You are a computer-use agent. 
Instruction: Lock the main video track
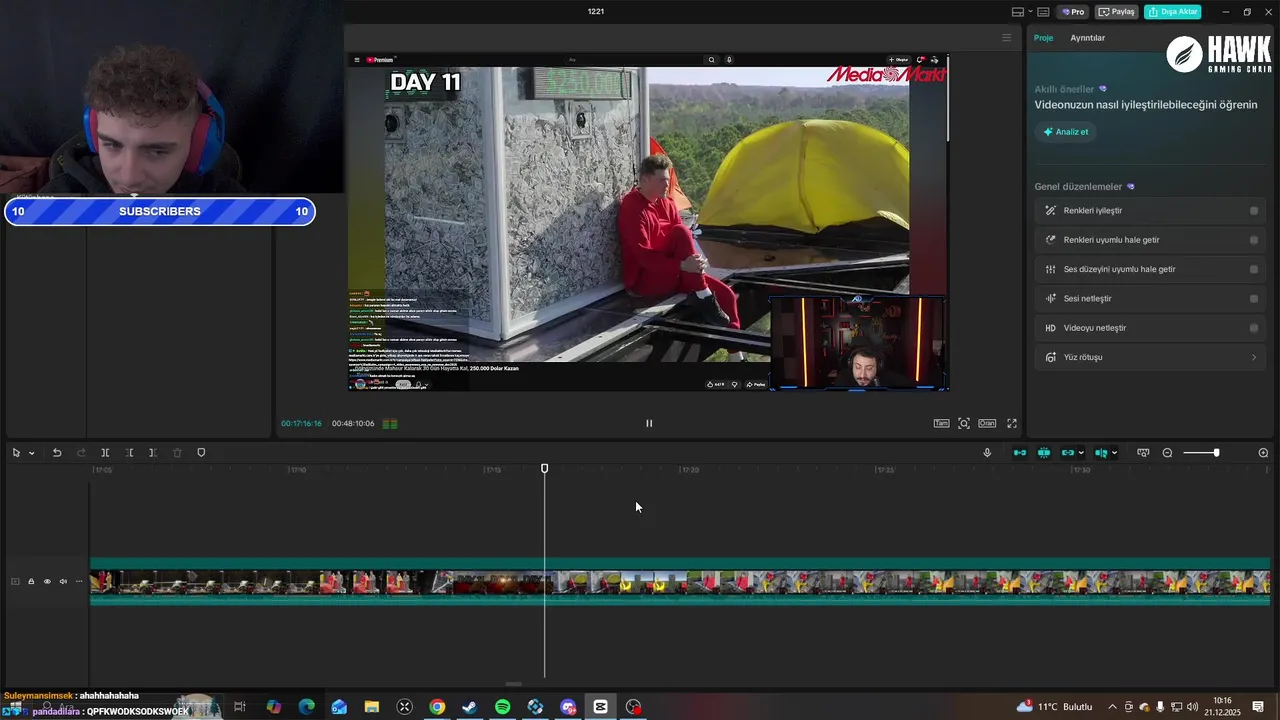coord(31,582)
